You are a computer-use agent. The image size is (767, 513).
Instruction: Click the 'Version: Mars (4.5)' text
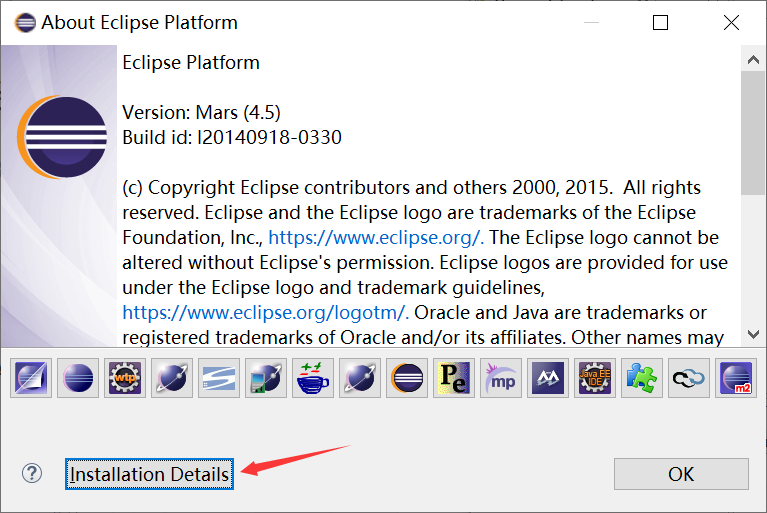click(201, 113)
